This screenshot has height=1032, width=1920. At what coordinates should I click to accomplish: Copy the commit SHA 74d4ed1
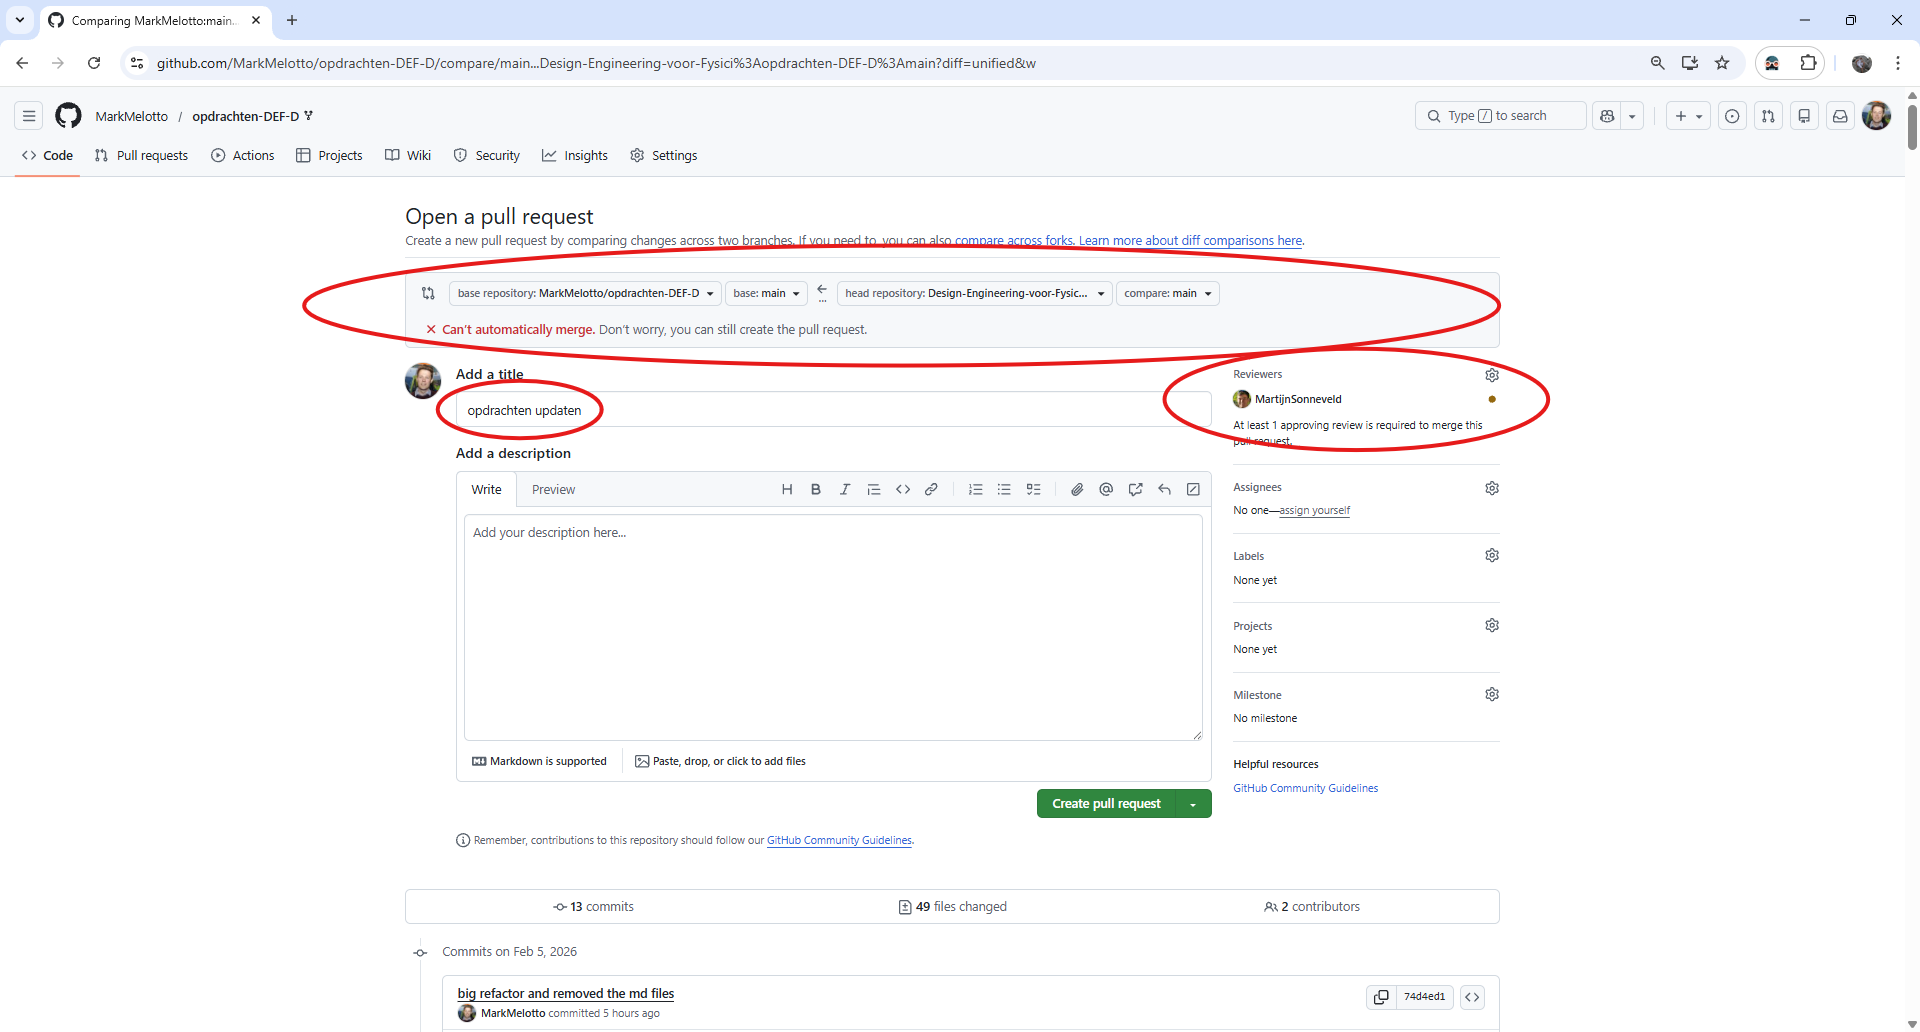pyautogui.click(x=1382, y=996)
